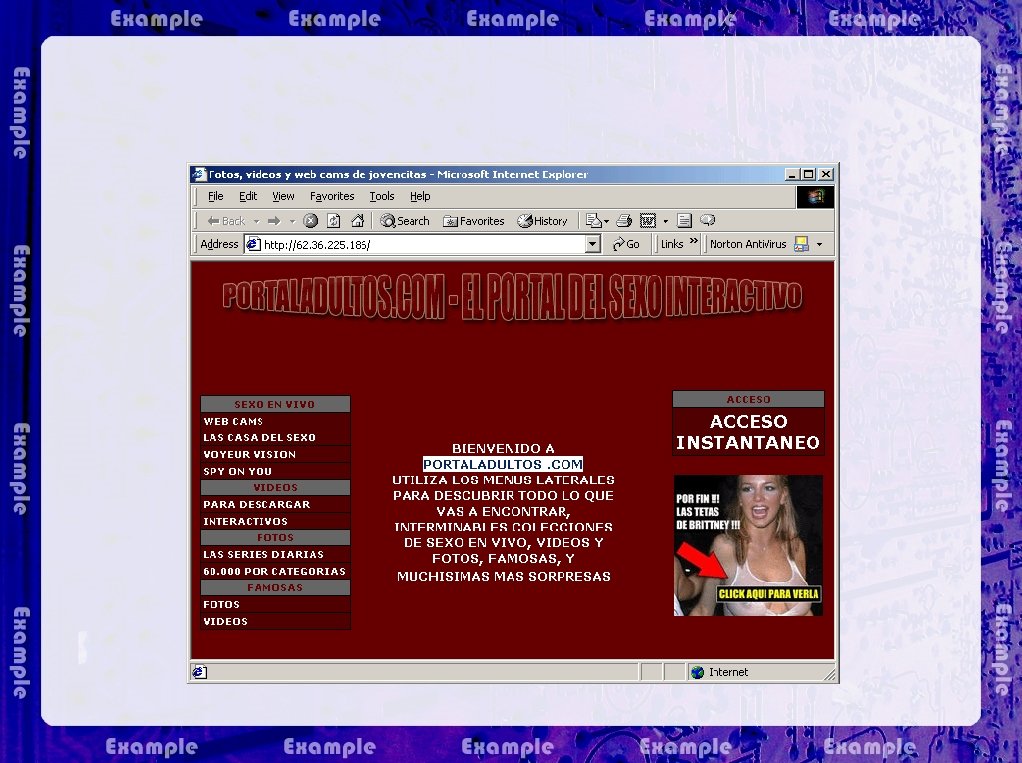Minimize the Internet Explorer window
The height and width of the screenshot is (763, 1022).
(x=793, y=175)
